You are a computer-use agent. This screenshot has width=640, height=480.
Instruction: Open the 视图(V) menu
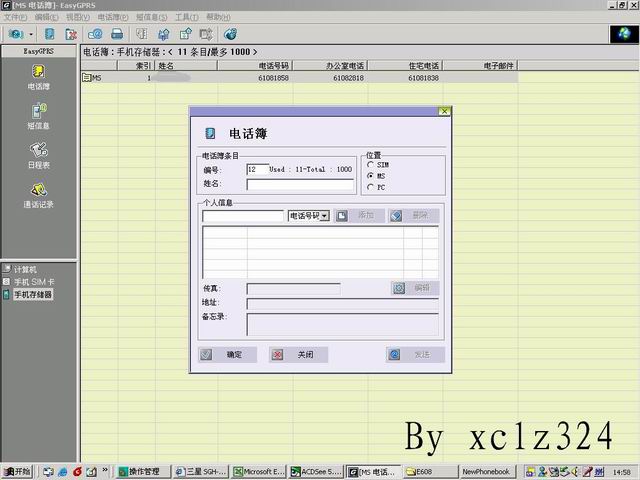point(78,17)
